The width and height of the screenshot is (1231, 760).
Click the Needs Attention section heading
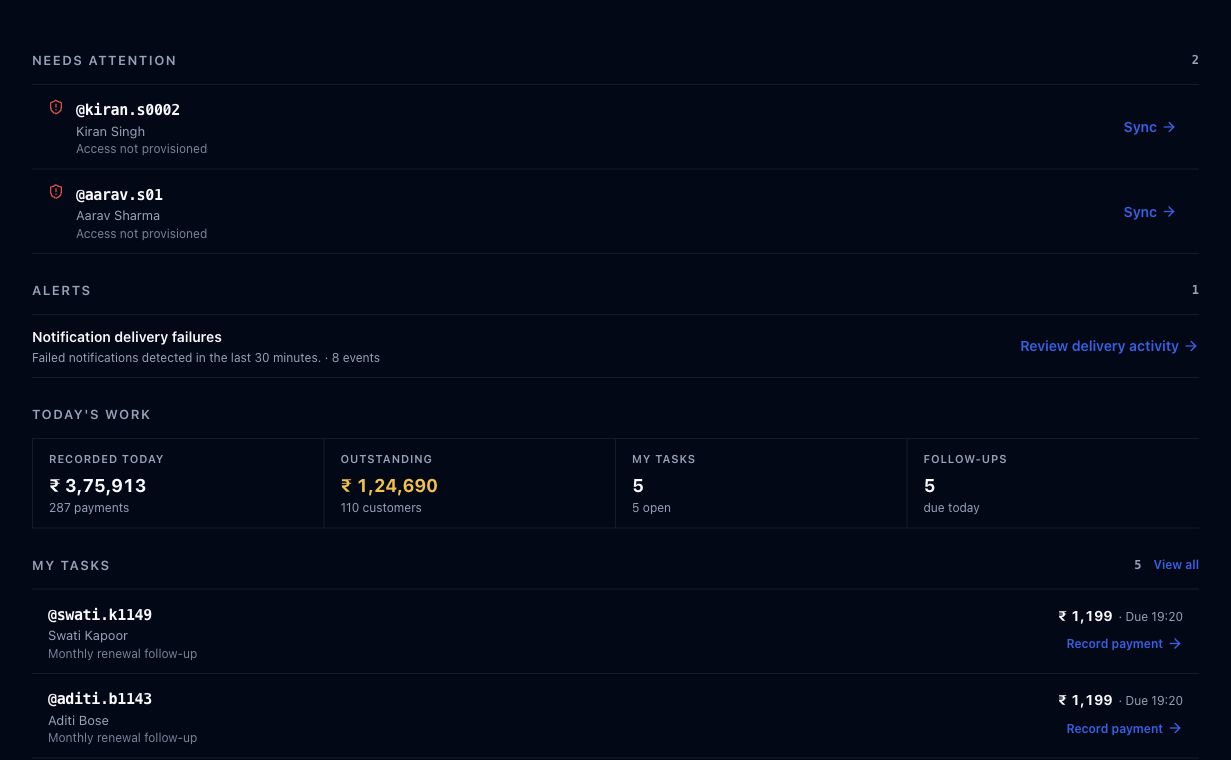(x=104, y=61)
